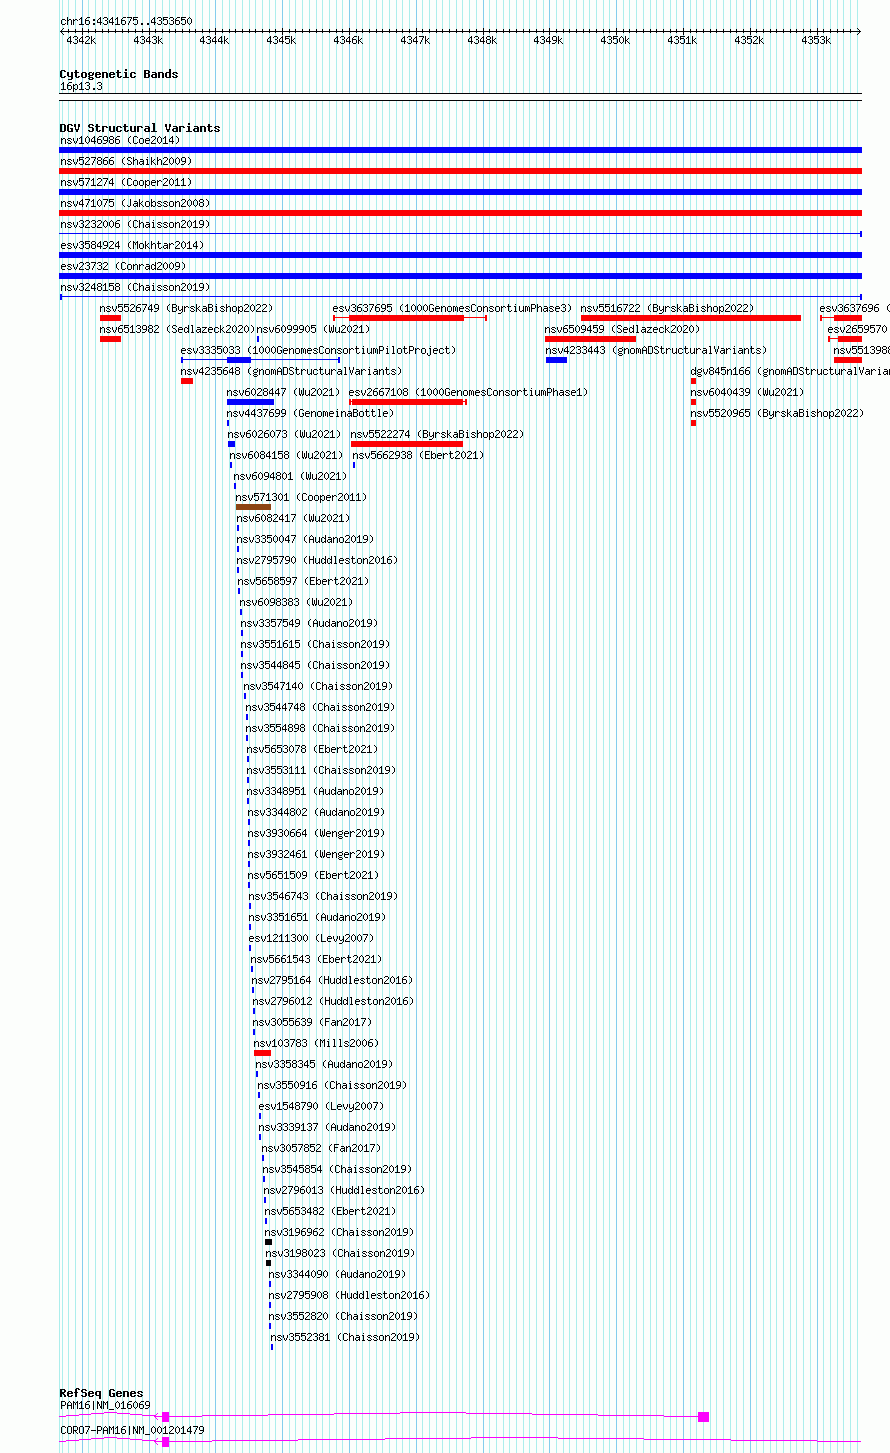Click magenta exon at PAM16 transcript right end

[704, 1417]
